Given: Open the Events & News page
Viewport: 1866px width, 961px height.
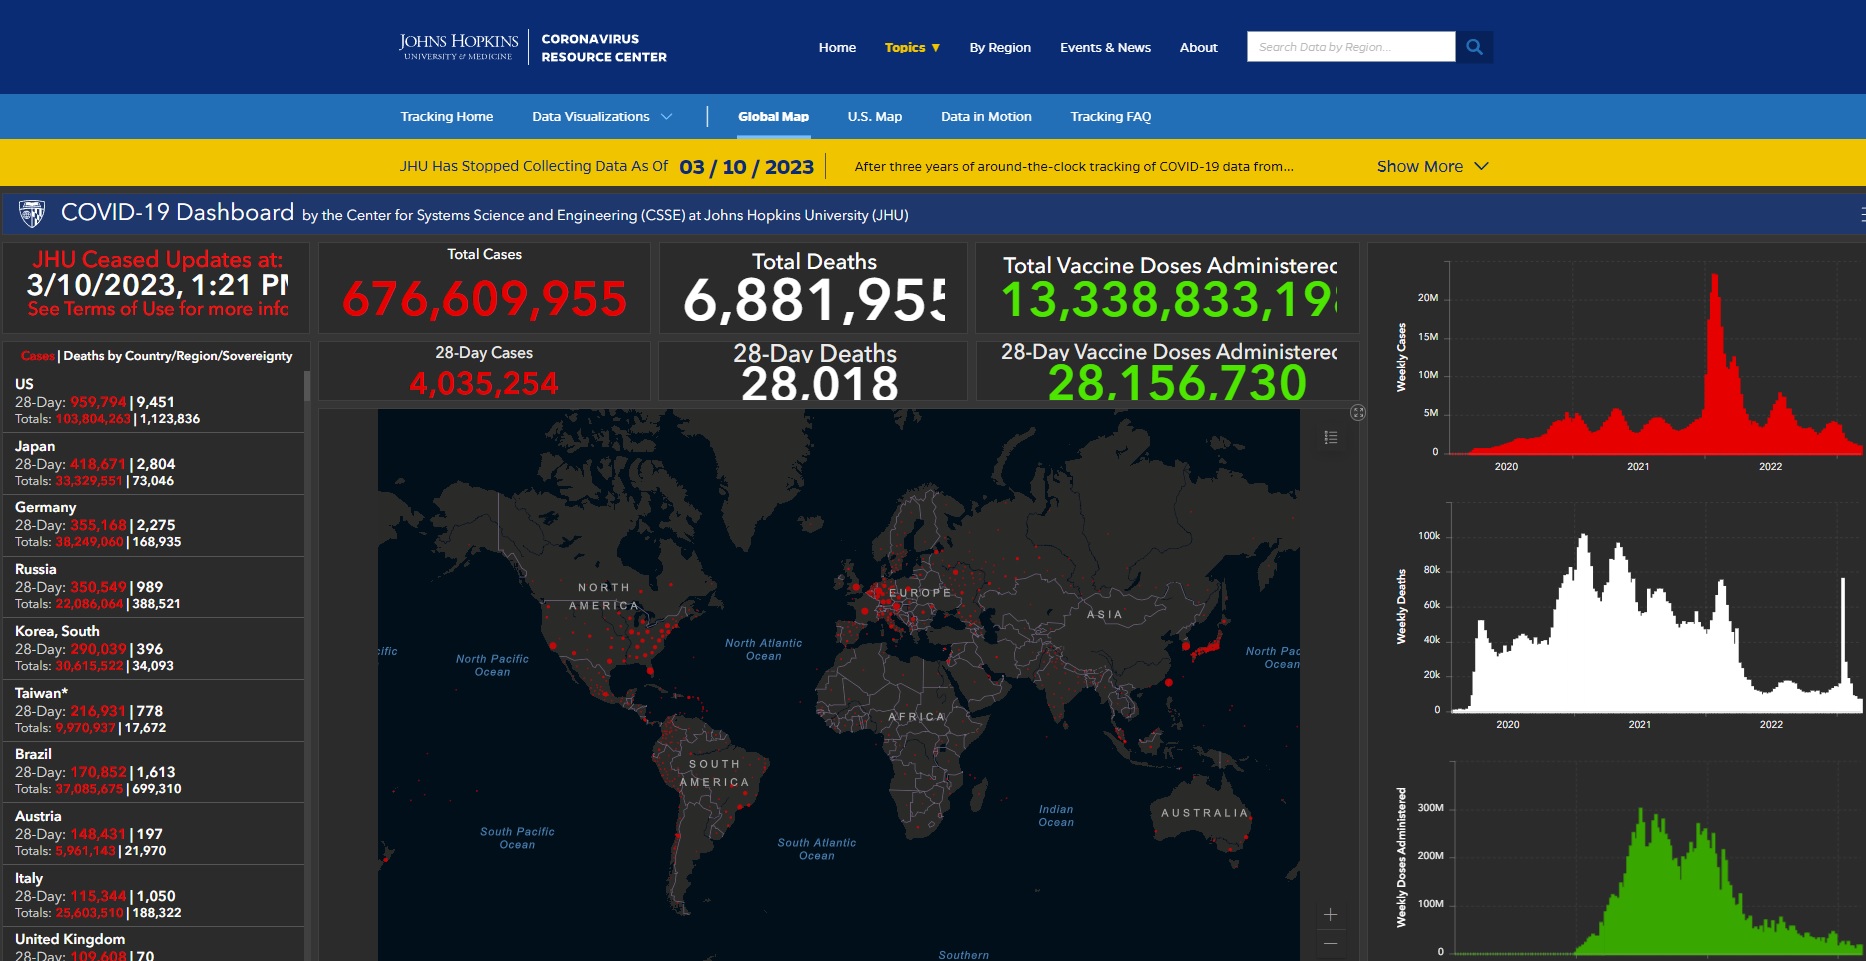Looking at the screenshot, I should tap(1105, 47).
